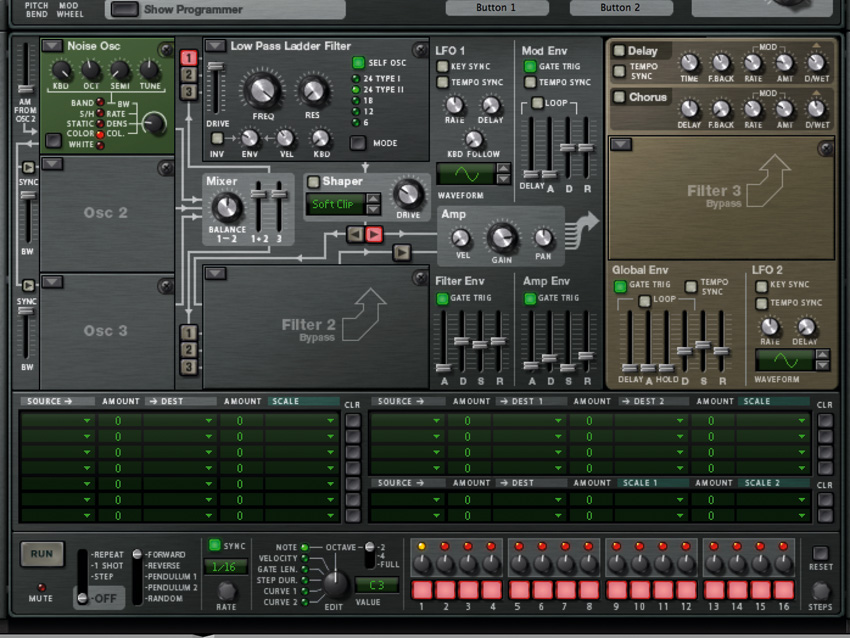Click the sequencer 1/16 resolution display
850x638 pixels.
coord(226,567)
